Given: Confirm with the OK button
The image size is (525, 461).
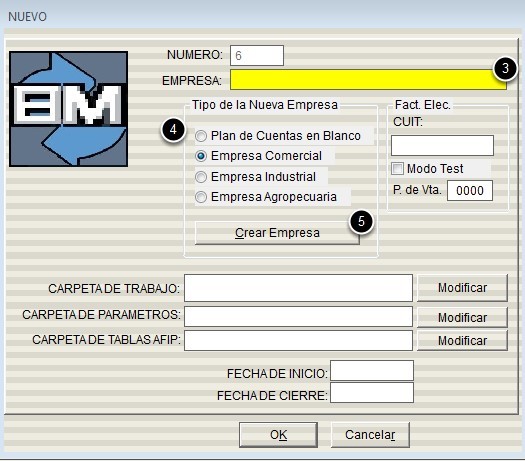Looking at the screenshot, I should 278,435.
